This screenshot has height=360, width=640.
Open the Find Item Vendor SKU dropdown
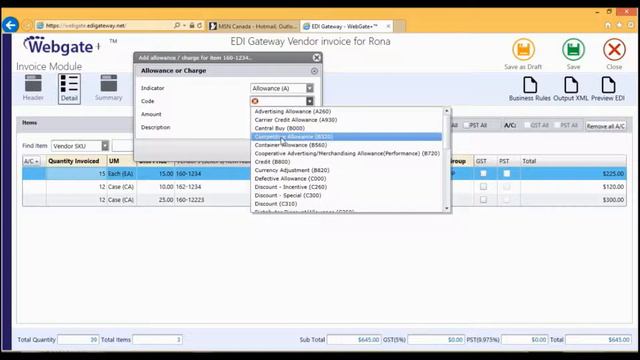coord(105,146)
